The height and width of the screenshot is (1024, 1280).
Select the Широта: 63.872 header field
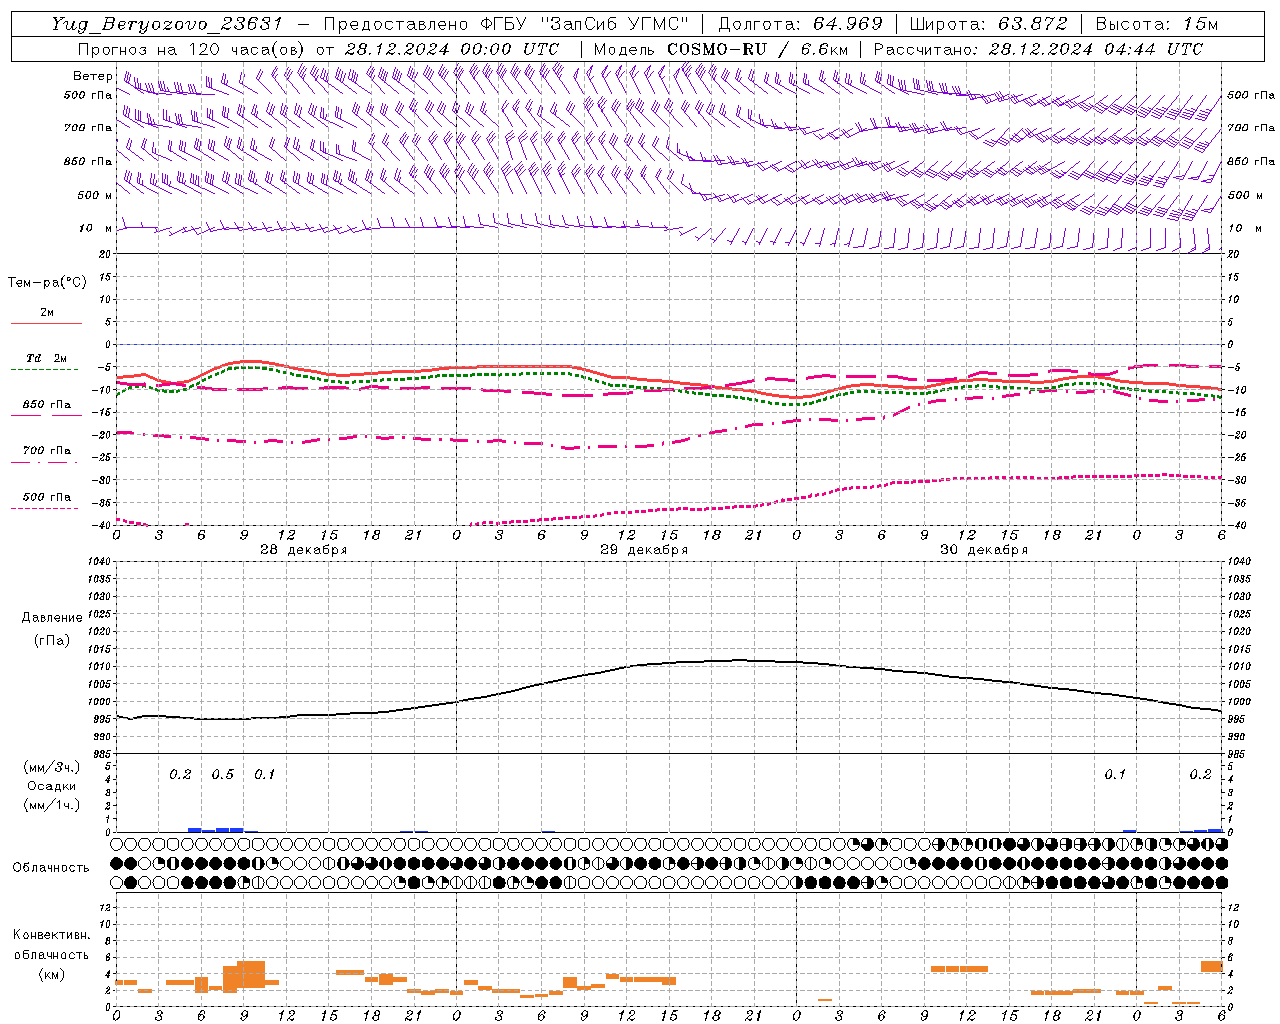point(987,24)
